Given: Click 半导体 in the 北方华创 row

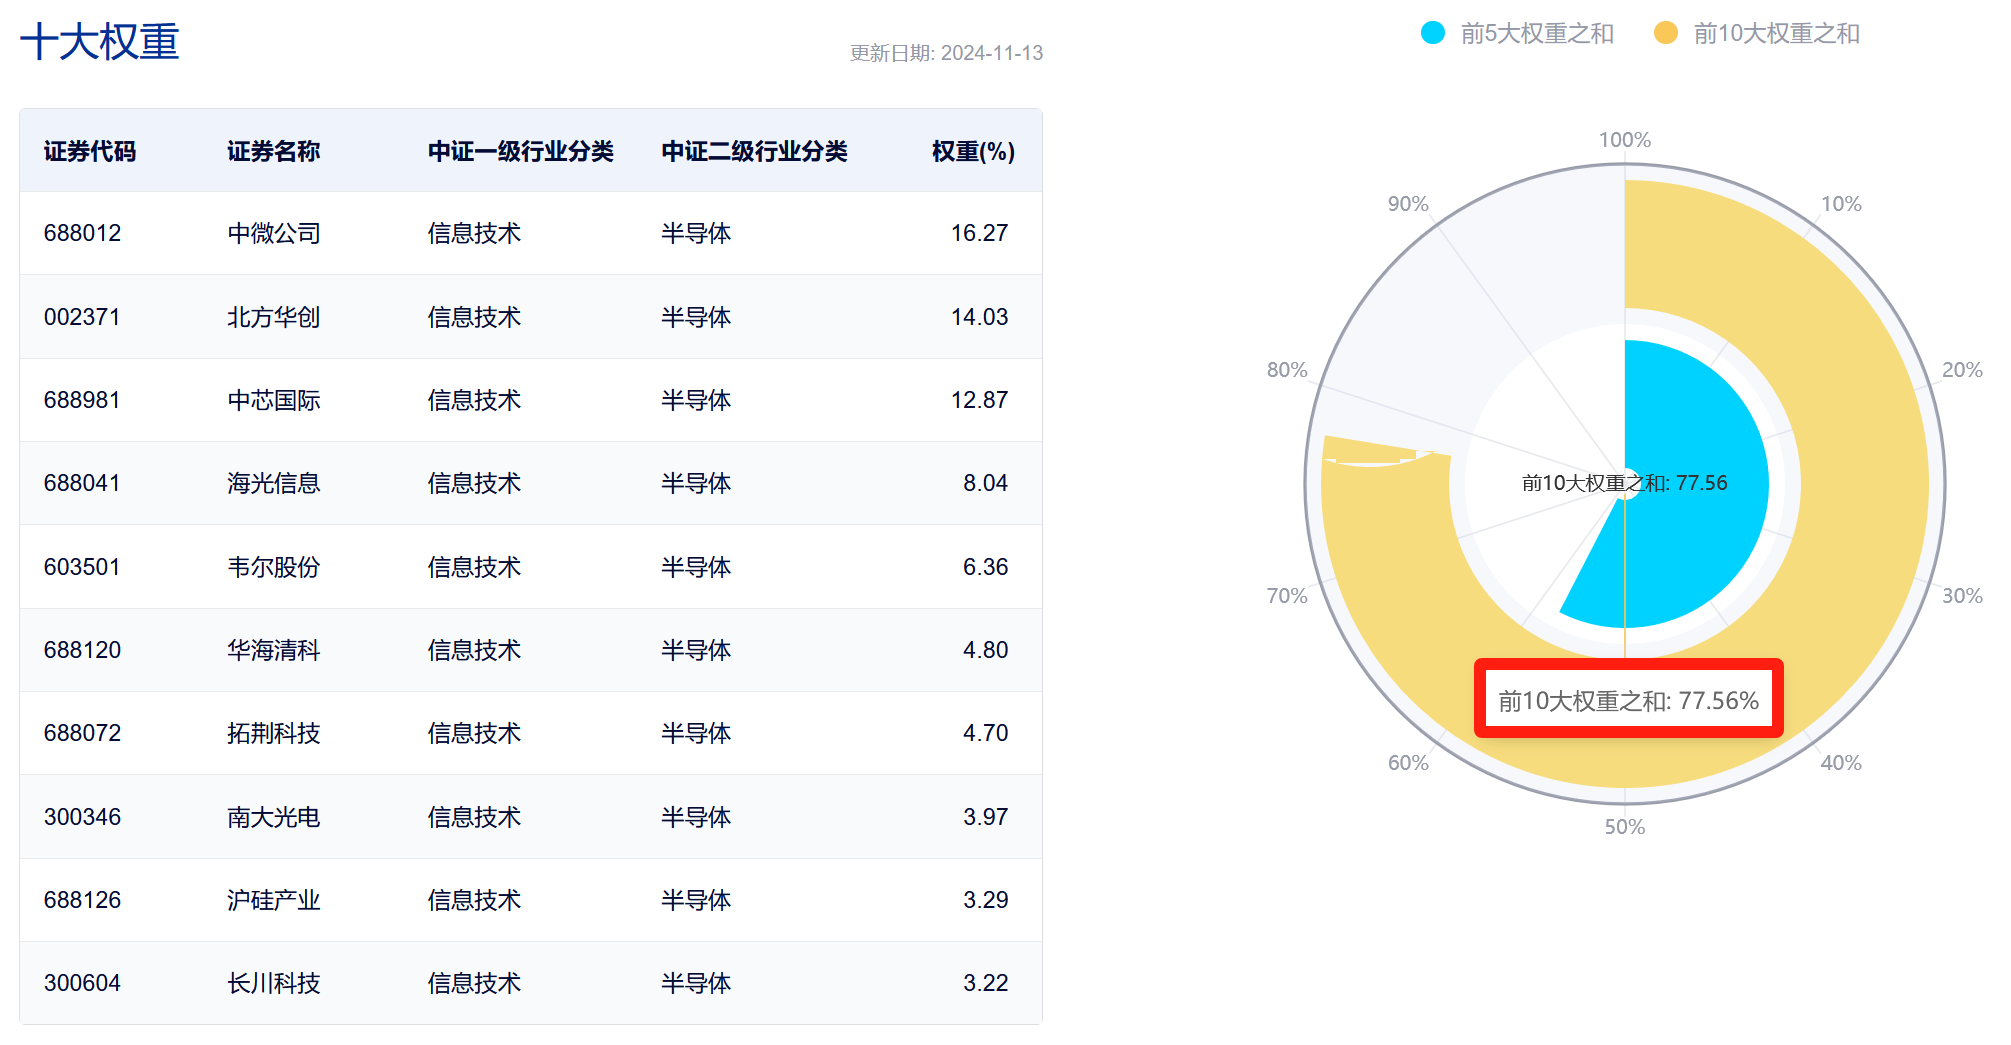Looking at the screenshot, I should point(696,317).
